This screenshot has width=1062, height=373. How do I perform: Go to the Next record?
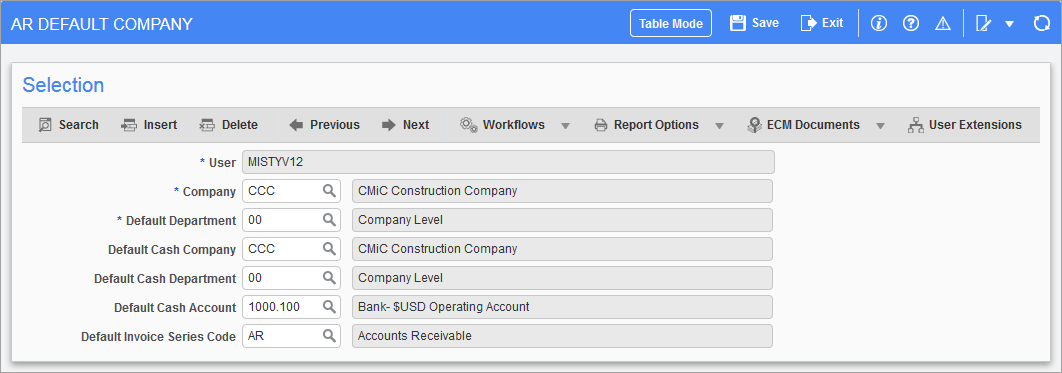click(x=405, y=125)
